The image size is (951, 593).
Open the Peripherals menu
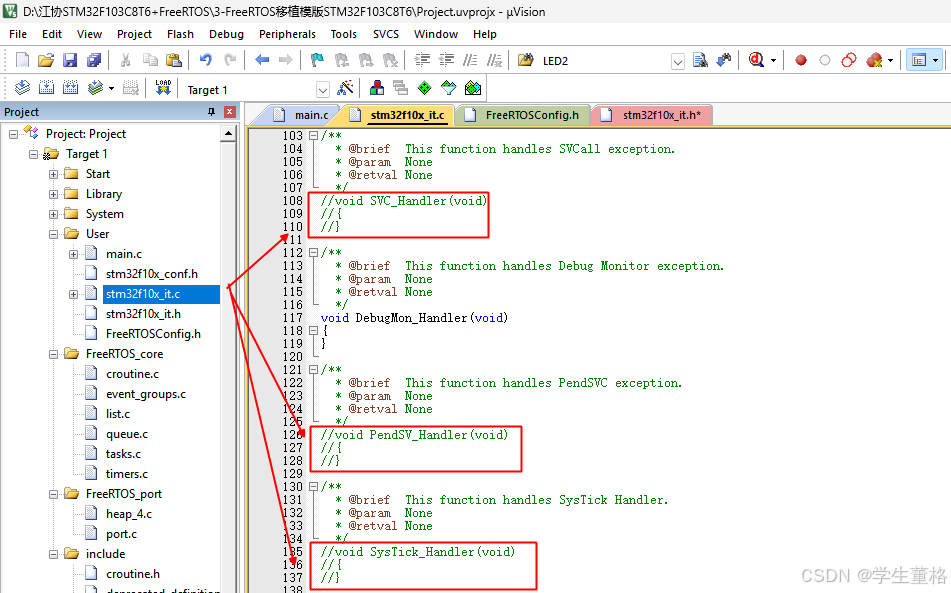point(287,34)
